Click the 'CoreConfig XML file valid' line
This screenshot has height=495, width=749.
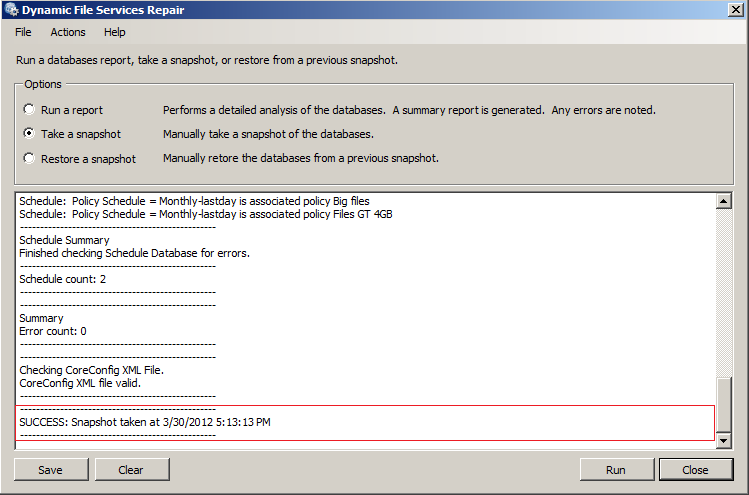(x=80, y=383)
